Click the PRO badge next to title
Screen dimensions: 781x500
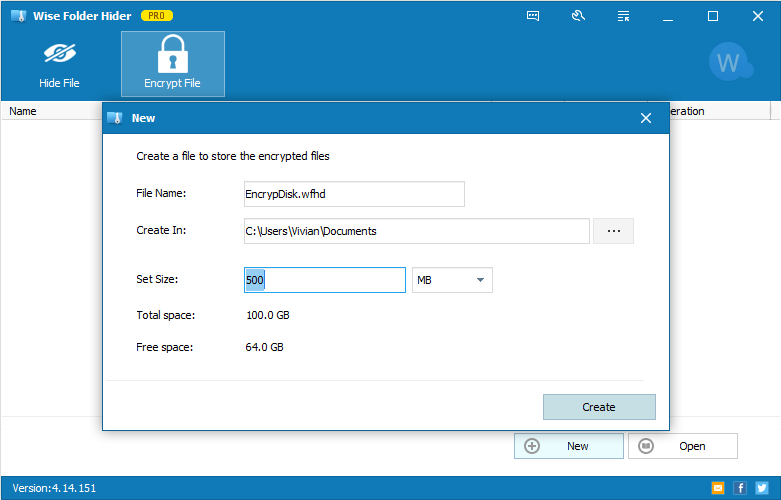point(157,16)
